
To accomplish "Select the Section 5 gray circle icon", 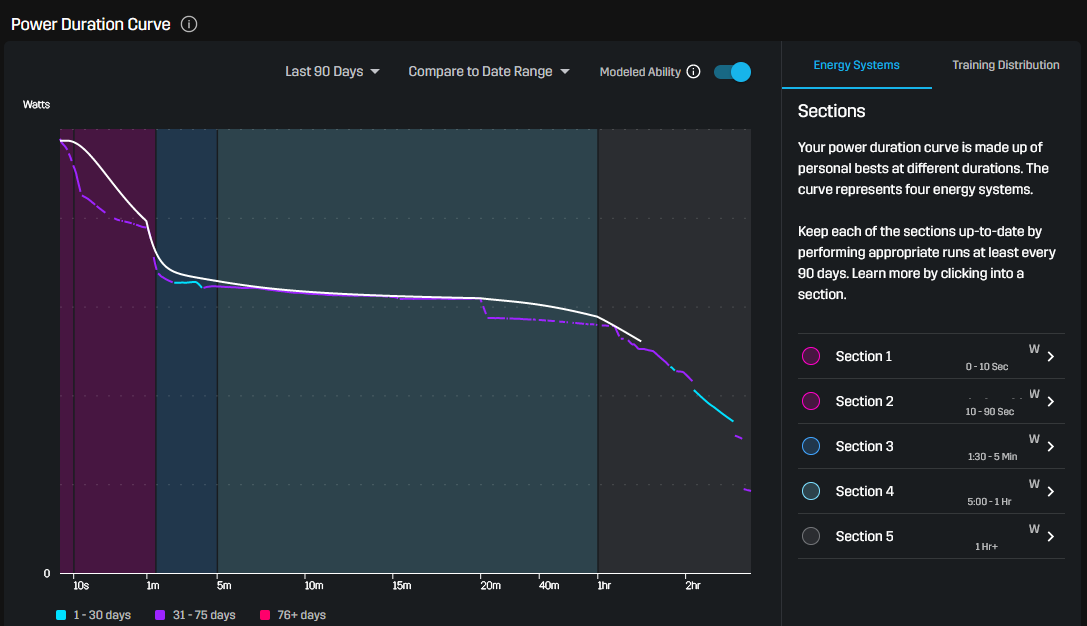I will (811, 536).
